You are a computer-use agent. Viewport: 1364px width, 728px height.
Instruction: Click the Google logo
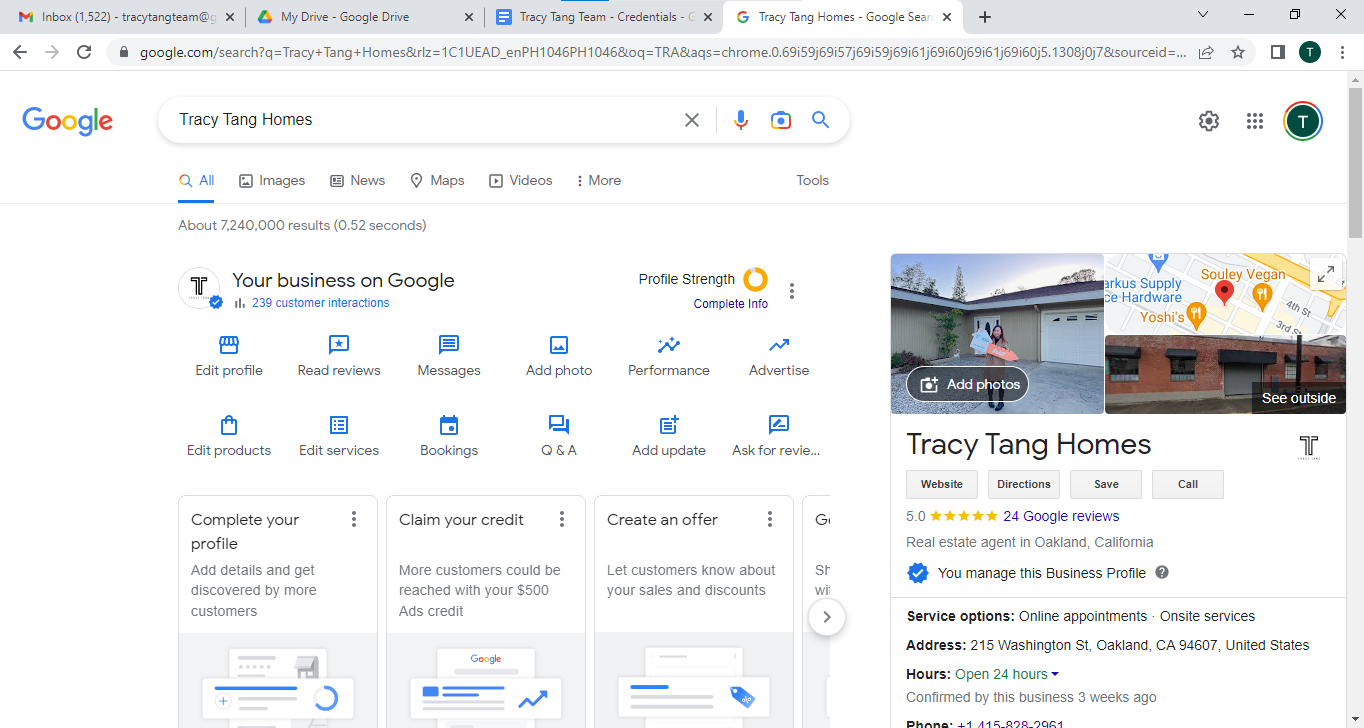[x=68, y=121]
